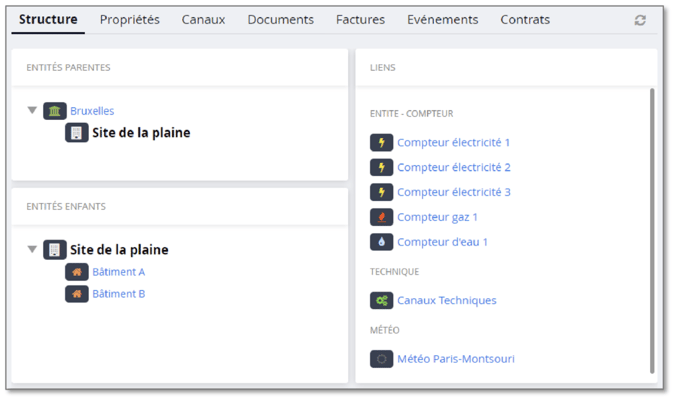688x400 pixels.
Task: Switch to the Propriétés tab
Action: coord(129,20)
